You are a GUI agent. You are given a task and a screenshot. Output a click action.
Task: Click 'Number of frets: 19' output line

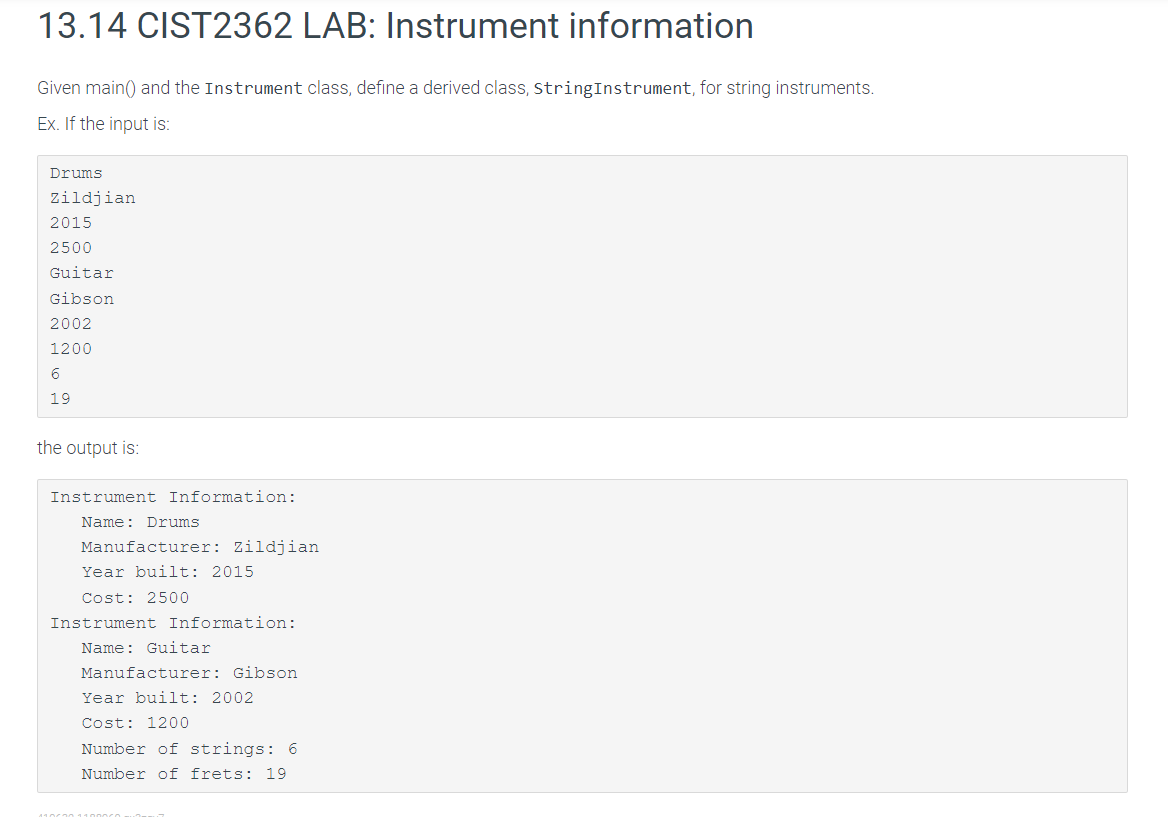[184, 774]
